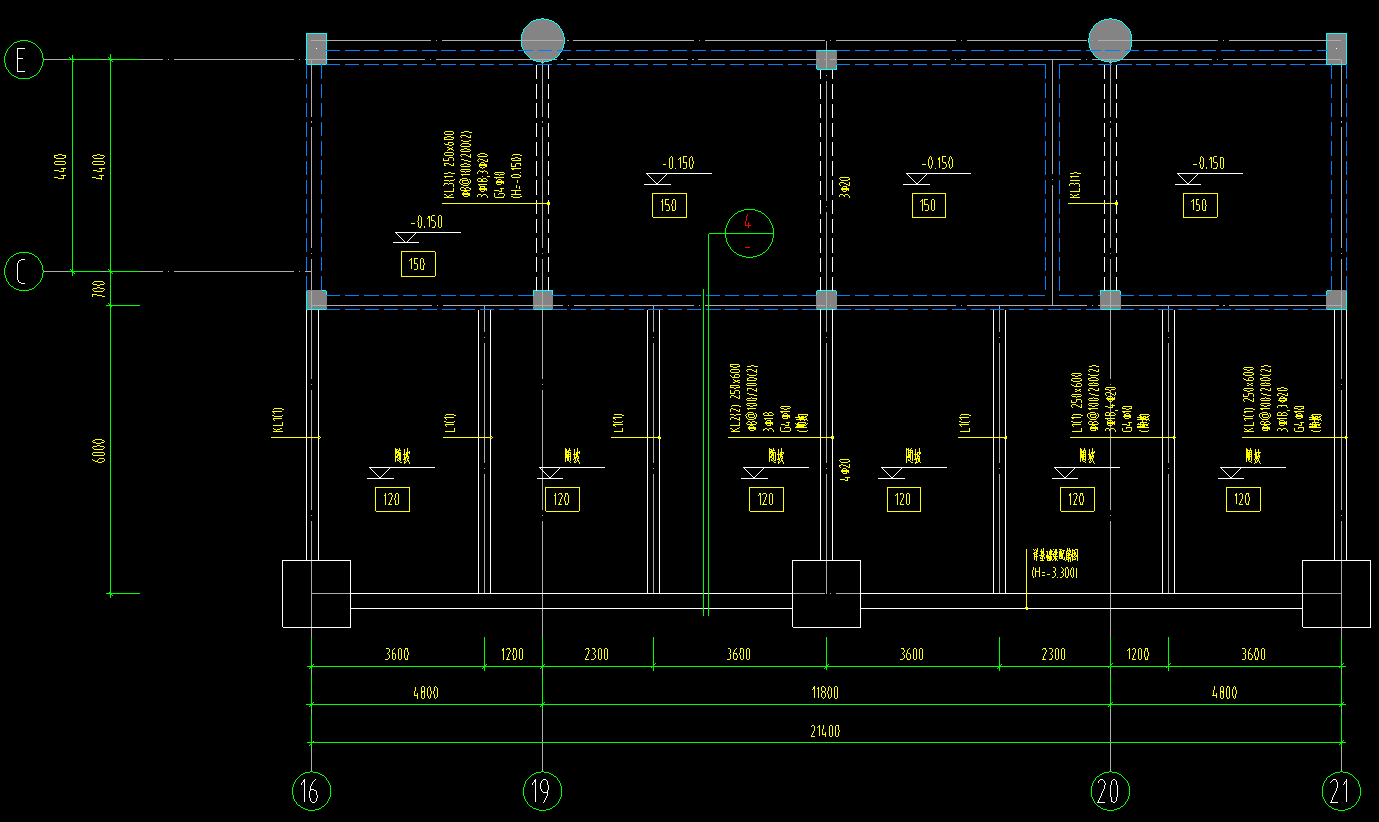This screenshot has width=1379, height=822.
Task: Select the 1200 dimension just right of axis 20
Action: (x=1138, y=655)
